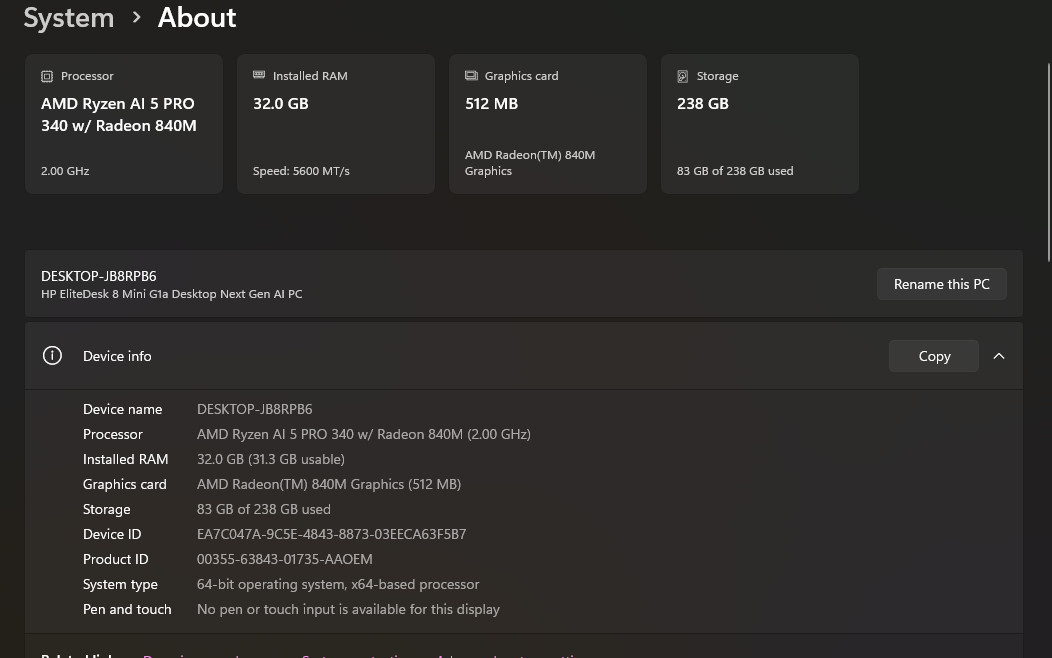Select the No pen or touch input text
Image resolution: width=1052 pixels, height=658 pixels.
pyautogui.click(x=348, y=609)
